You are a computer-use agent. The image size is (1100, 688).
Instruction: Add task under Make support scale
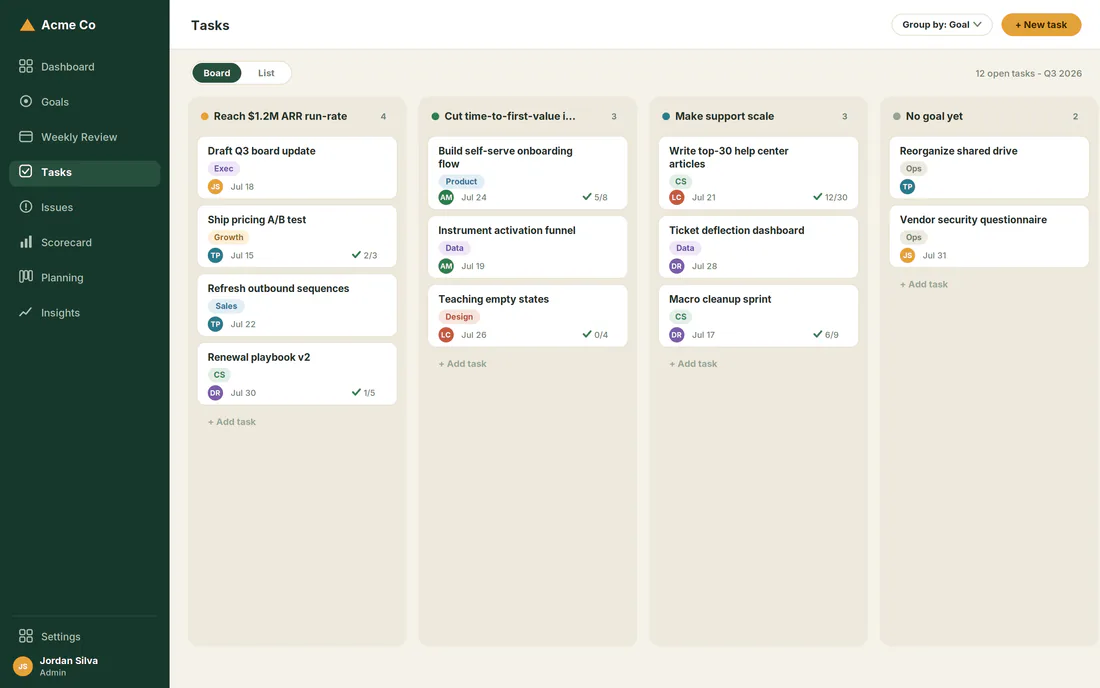point(693,363)
